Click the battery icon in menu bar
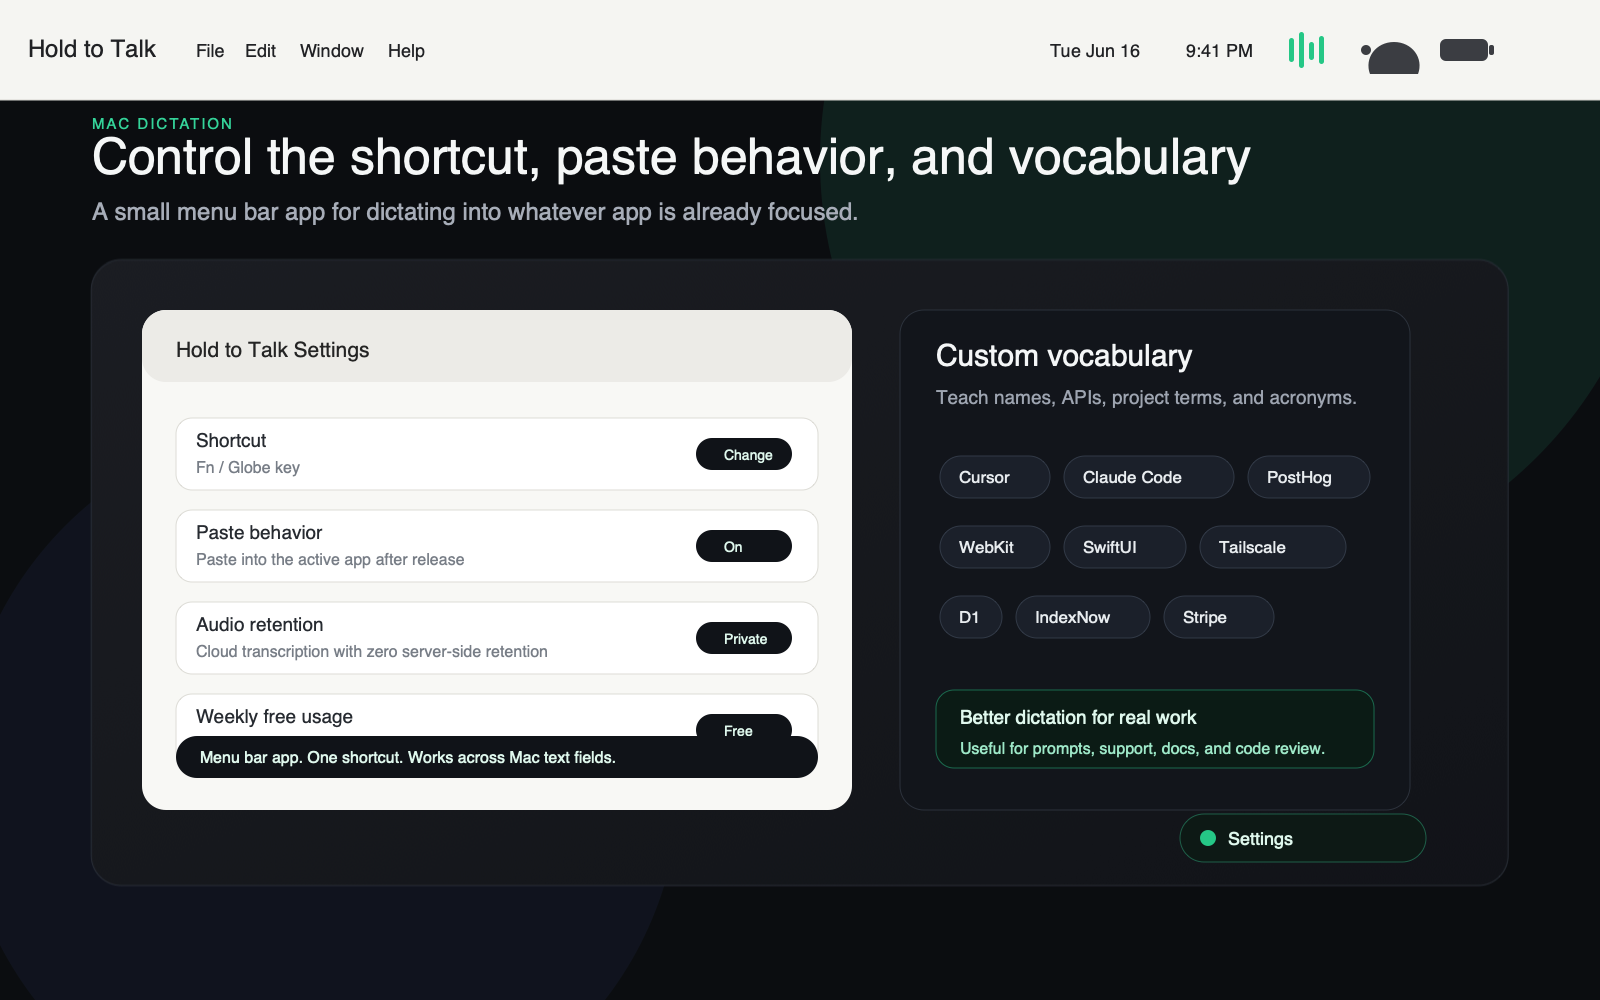Screen dimensions: 1600x1000 [1466, 50]
